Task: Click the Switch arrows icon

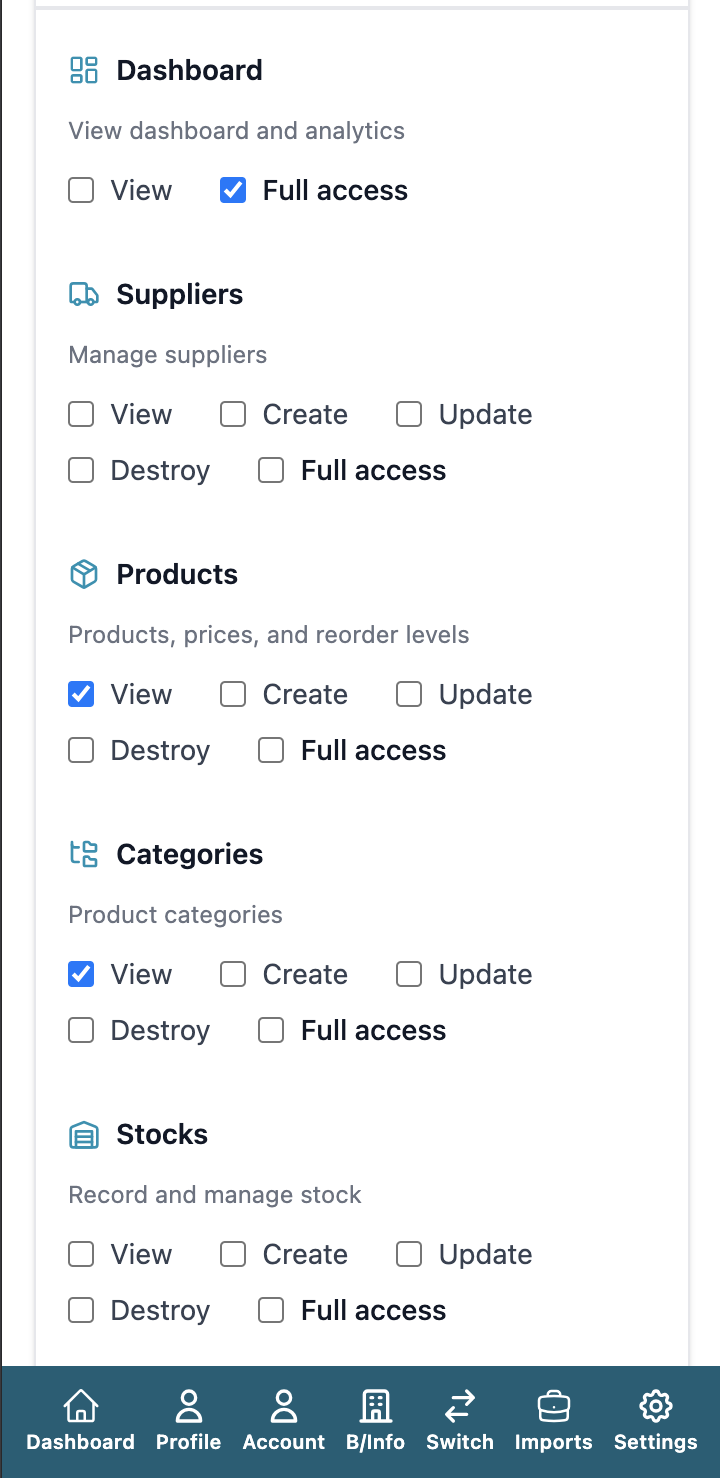Action: [x=460, y=1406]
